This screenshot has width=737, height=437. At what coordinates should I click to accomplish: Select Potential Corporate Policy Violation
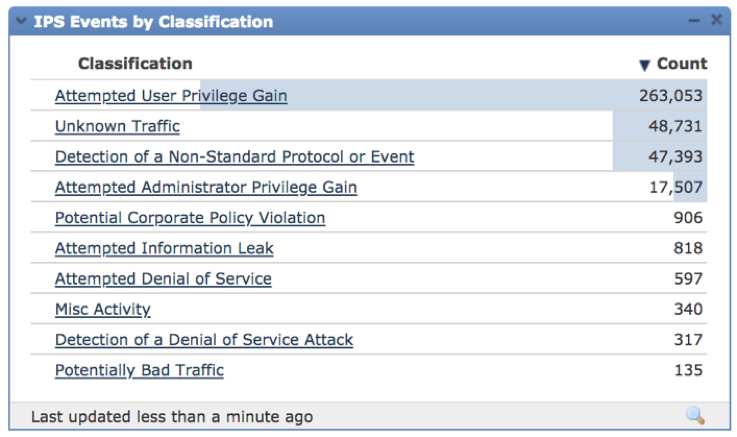click(190, 218)
